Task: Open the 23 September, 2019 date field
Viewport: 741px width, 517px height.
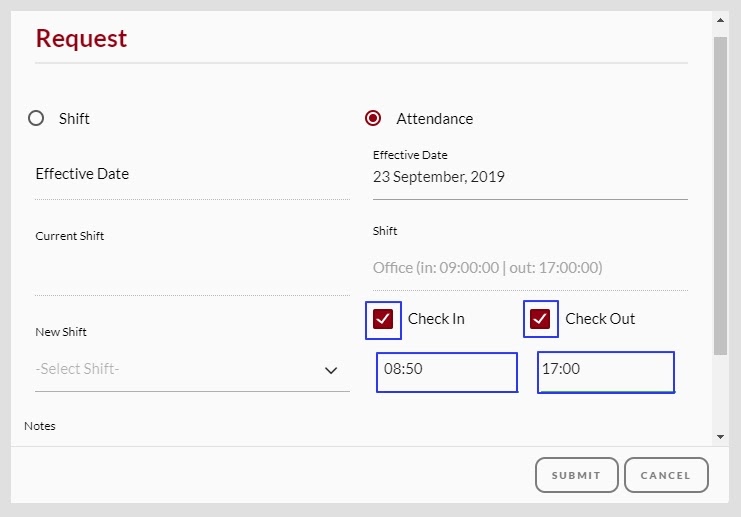Action: click(529, 178)
